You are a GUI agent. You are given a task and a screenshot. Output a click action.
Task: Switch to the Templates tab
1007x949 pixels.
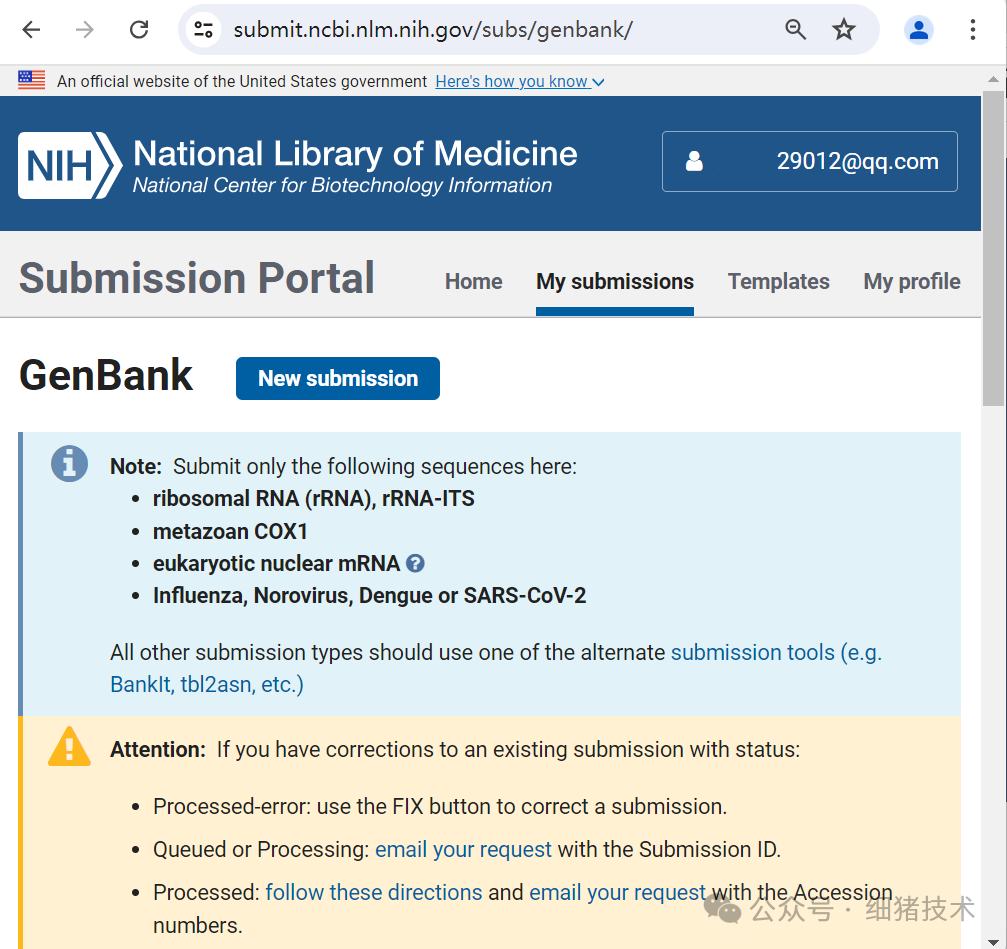(778, 282)
